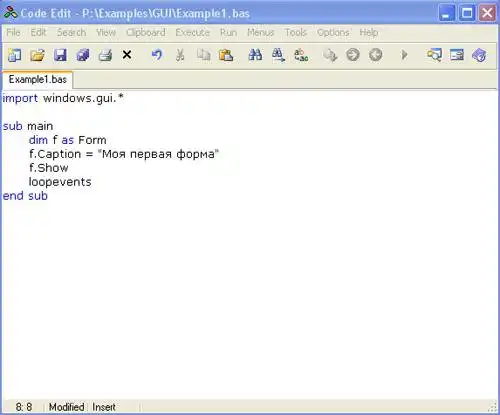Paste from clipboard using the toolbar icon
The image size is (500, 415).
(226, 55)
